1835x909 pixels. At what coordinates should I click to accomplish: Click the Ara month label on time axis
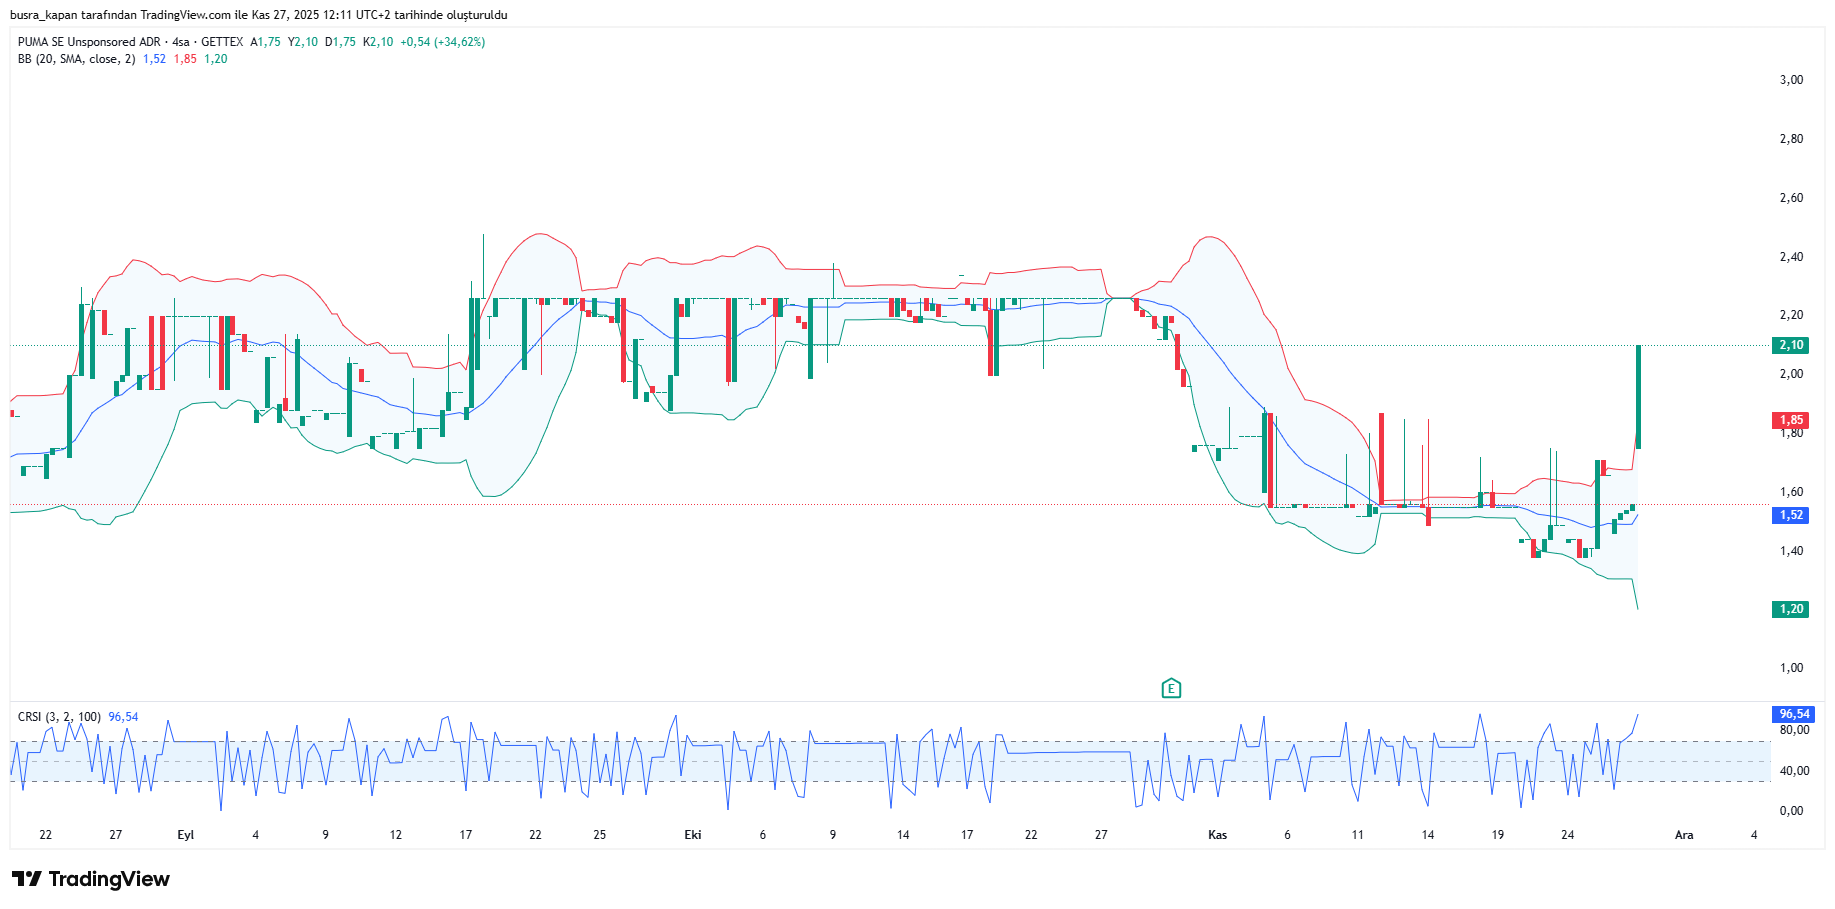pos(1684,835)
